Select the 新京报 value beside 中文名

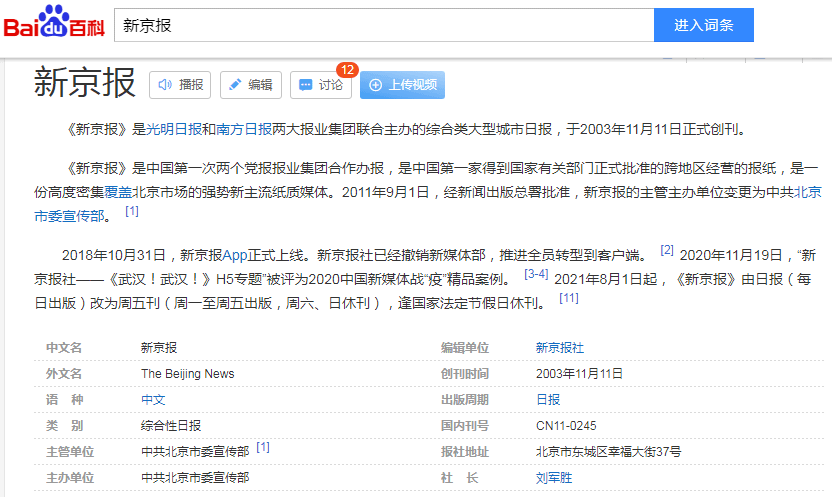159,347
